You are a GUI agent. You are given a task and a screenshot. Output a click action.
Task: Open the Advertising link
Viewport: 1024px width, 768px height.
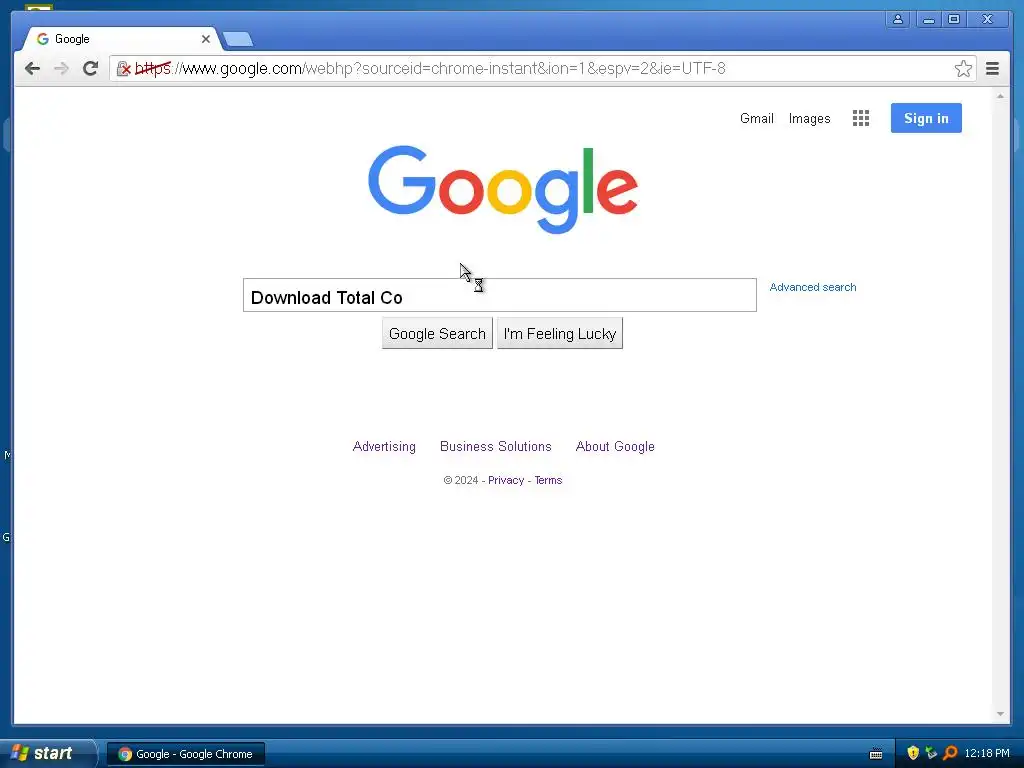pyautogui.click(x=384, y=447)
